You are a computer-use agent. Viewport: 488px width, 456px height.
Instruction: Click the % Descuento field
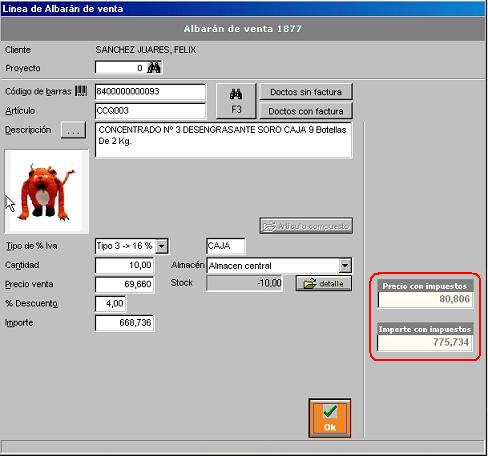tap(110, 304)
